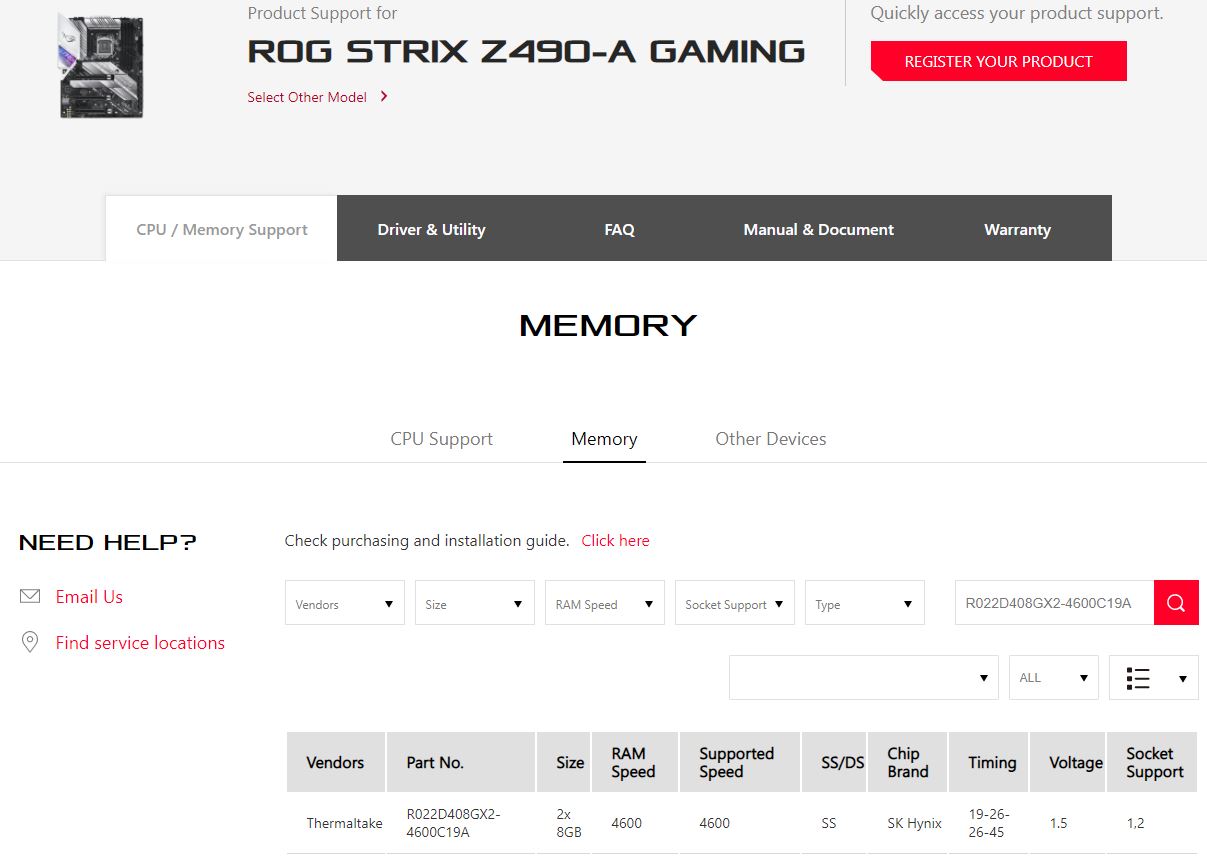Screen dimensions: 1207x862
Task: Click the Chip Brand column header
Action: pyautogui.click(x=908, y=762)
